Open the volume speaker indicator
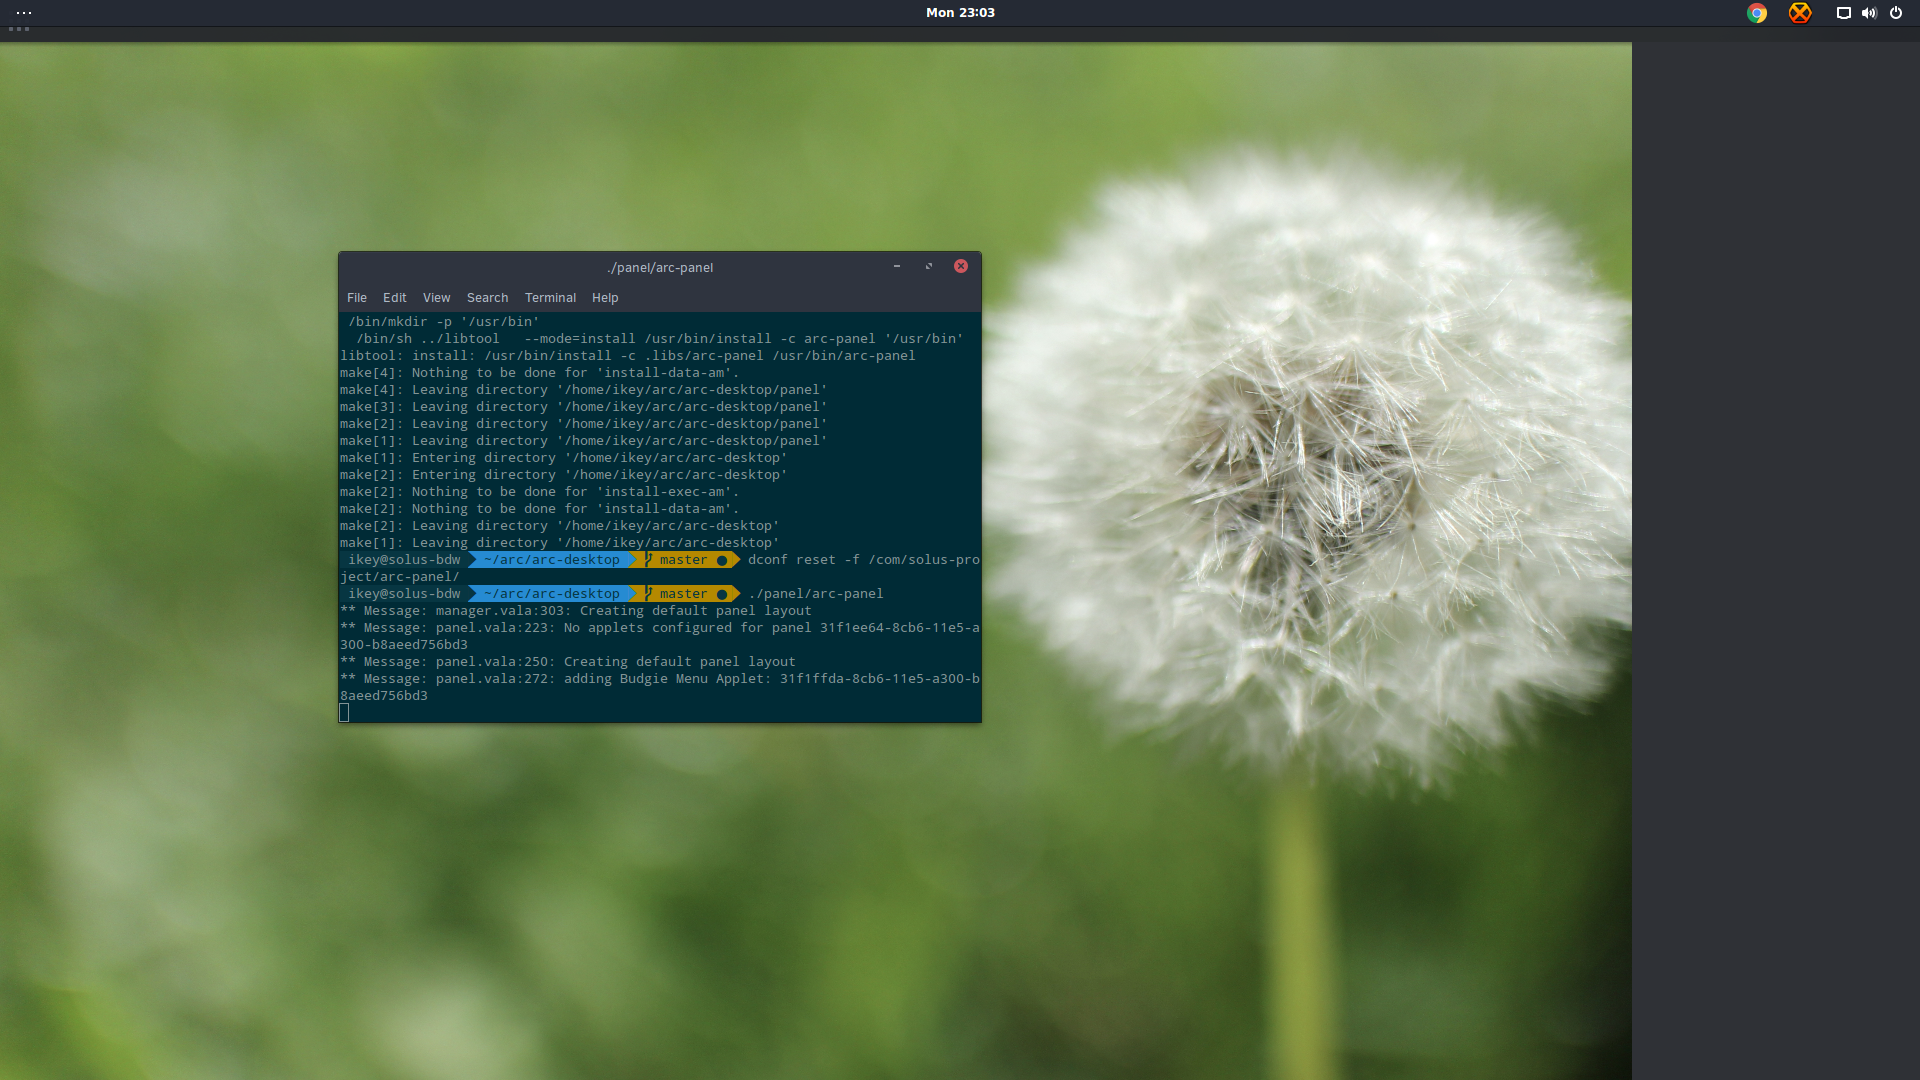The height and width of the screenshot is (1080, 1920). coord(1869,13)
